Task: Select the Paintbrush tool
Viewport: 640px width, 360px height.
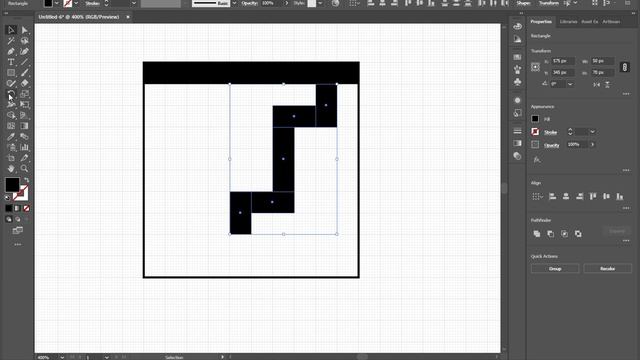Action: click(24, 73)
